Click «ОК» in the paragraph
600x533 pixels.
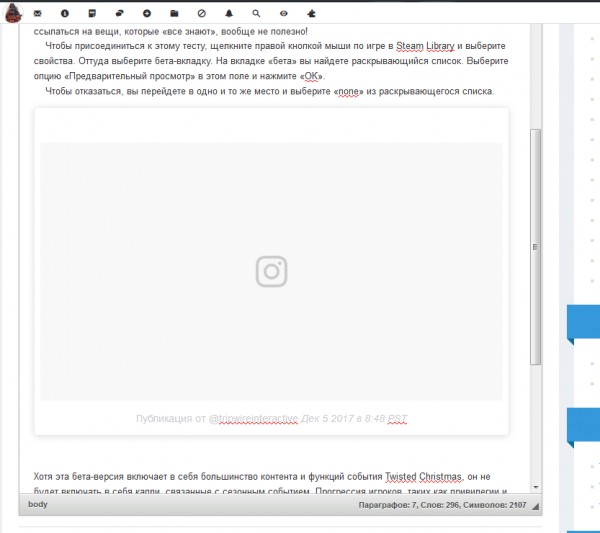click(311, 76)
